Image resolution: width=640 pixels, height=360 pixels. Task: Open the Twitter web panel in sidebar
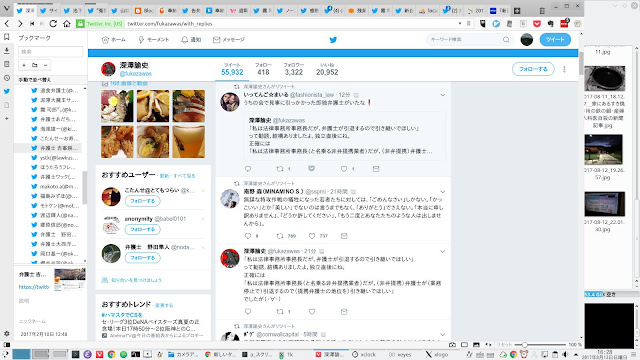point(7,91)
